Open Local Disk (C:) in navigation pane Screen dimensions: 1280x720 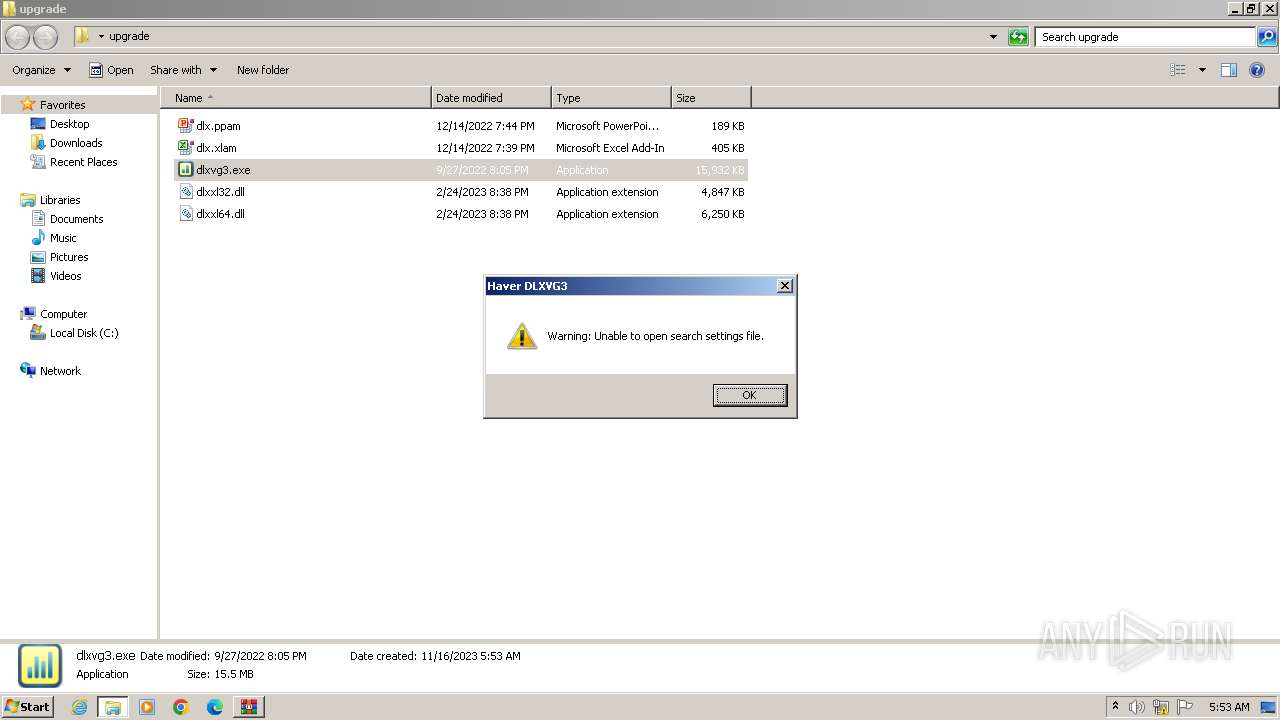coord(84,333)
